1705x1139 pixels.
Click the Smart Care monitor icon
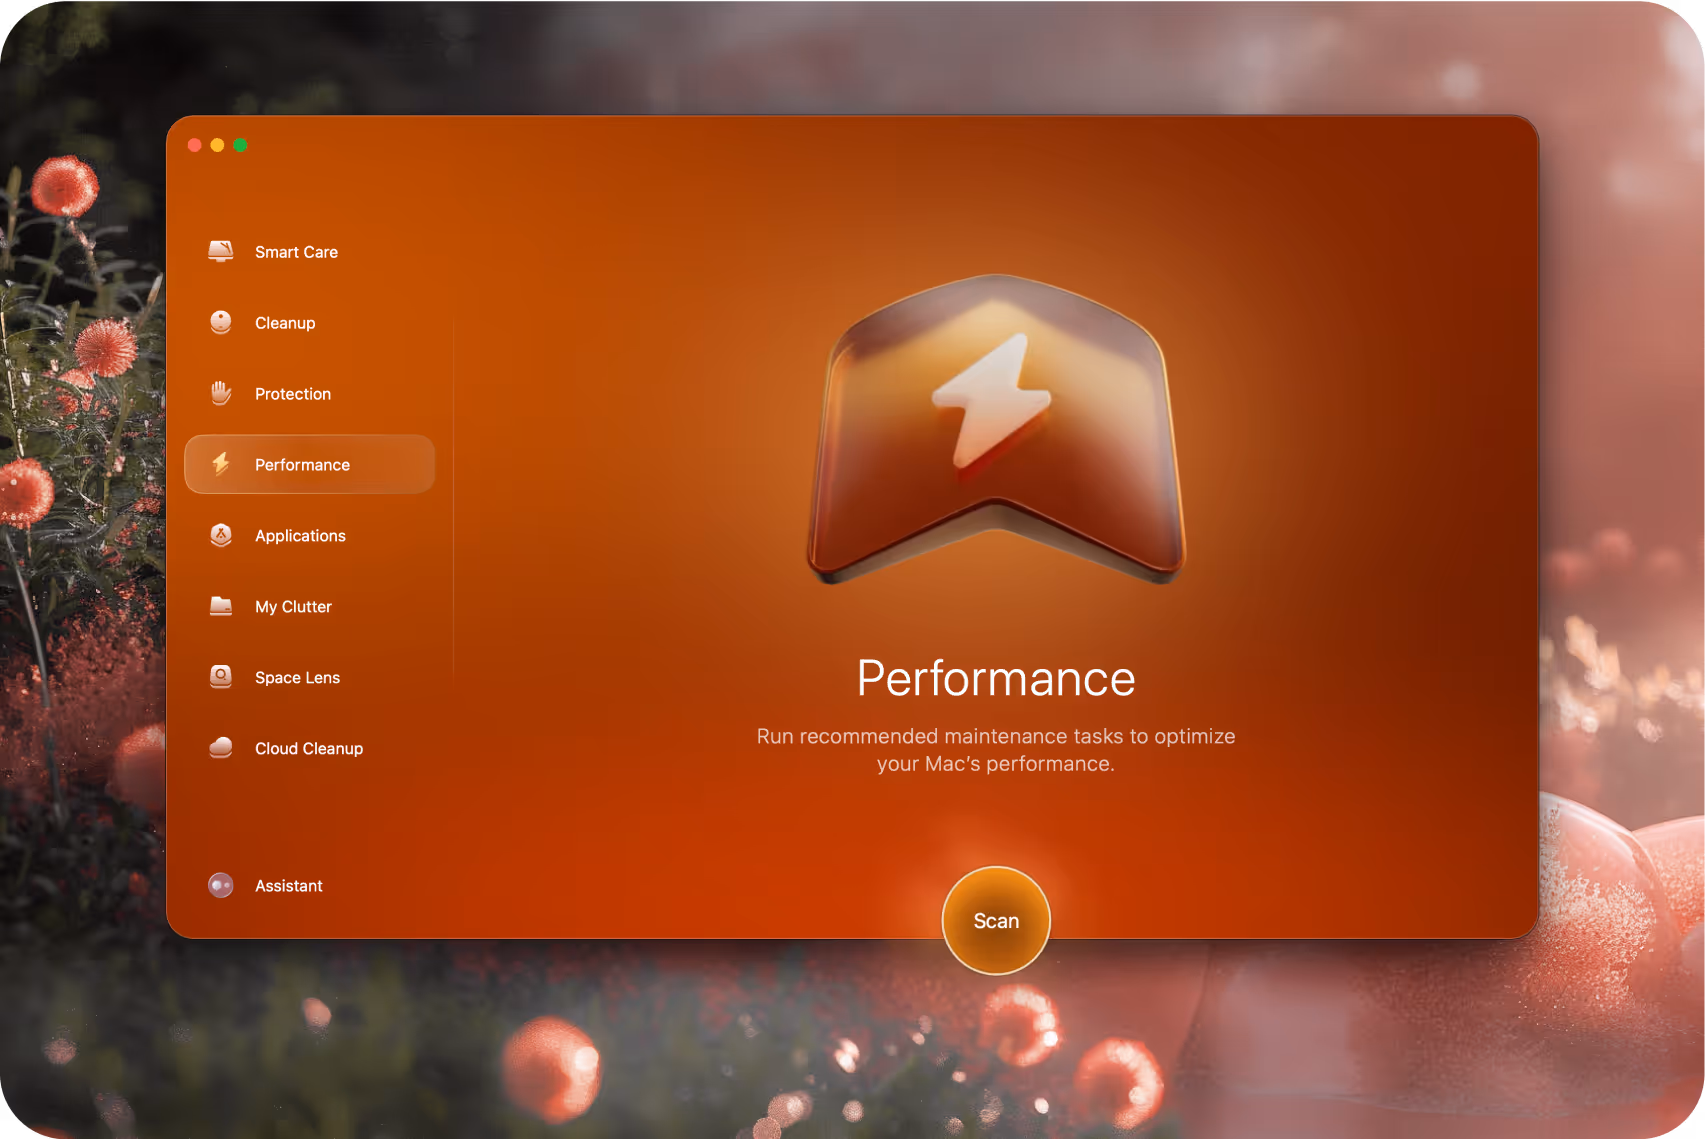pyautogui.click(x=221, y=251)
